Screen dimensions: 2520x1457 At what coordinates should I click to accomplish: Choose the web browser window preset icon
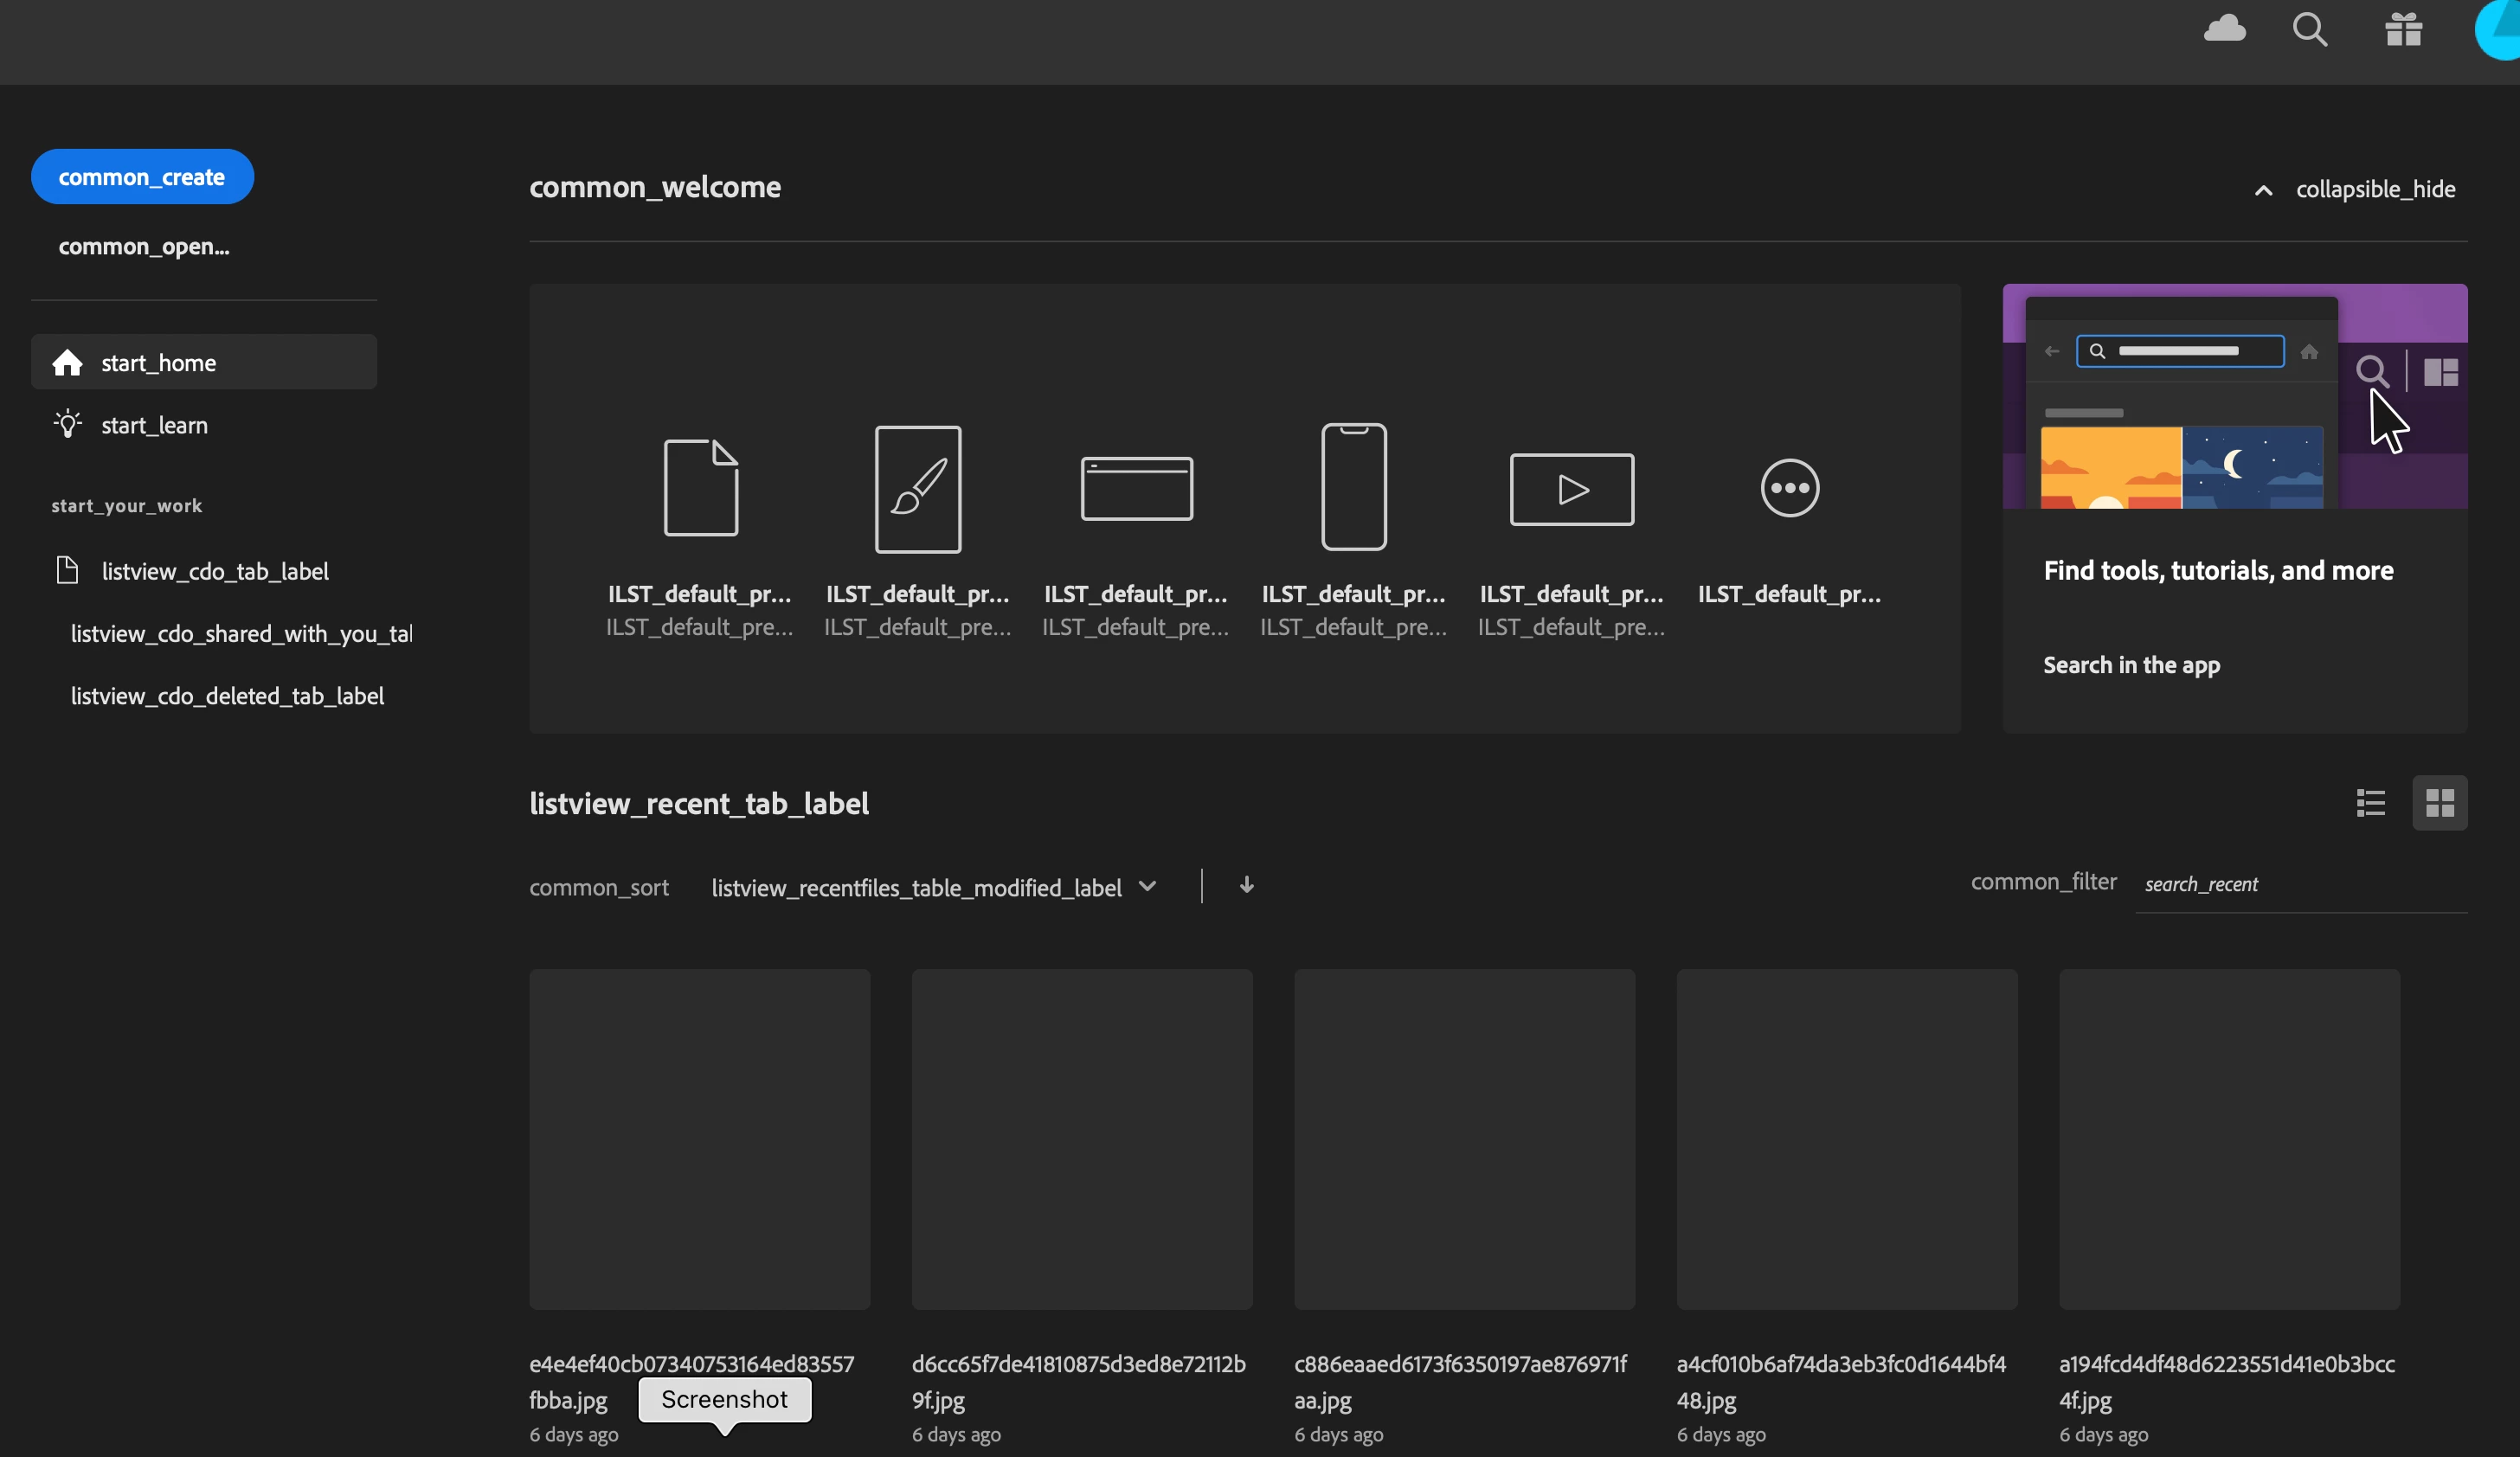coord(1136,488)
